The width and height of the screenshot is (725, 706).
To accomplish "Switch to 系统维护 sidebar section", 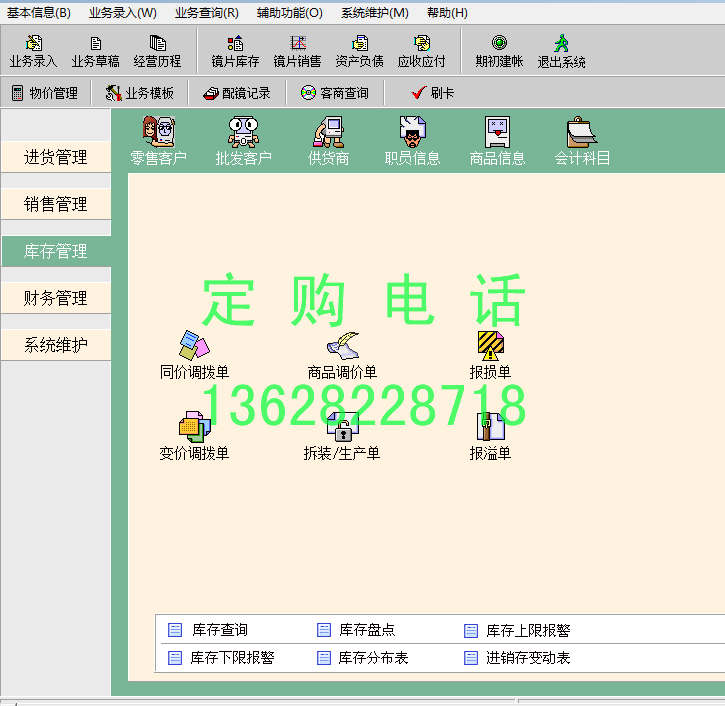I will click(x=55, y=345).
